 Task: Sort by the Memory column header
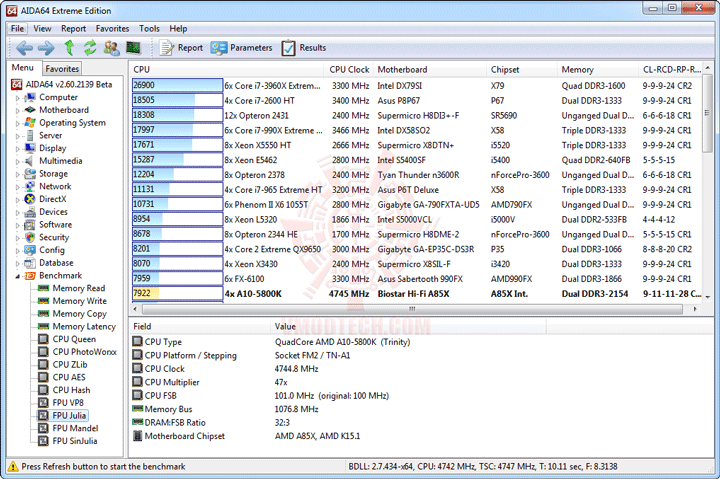[598, 69]
